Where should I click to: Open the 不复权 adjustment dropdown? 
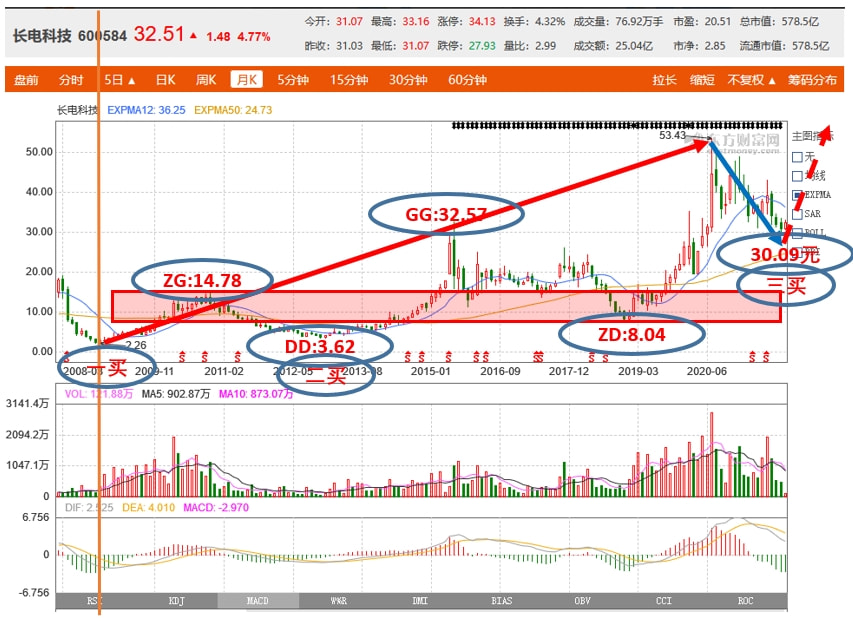tap(751, 80)
